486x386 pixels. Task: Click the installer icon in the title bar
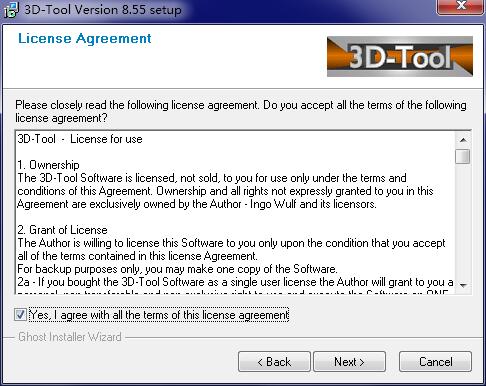click(11, 10)
